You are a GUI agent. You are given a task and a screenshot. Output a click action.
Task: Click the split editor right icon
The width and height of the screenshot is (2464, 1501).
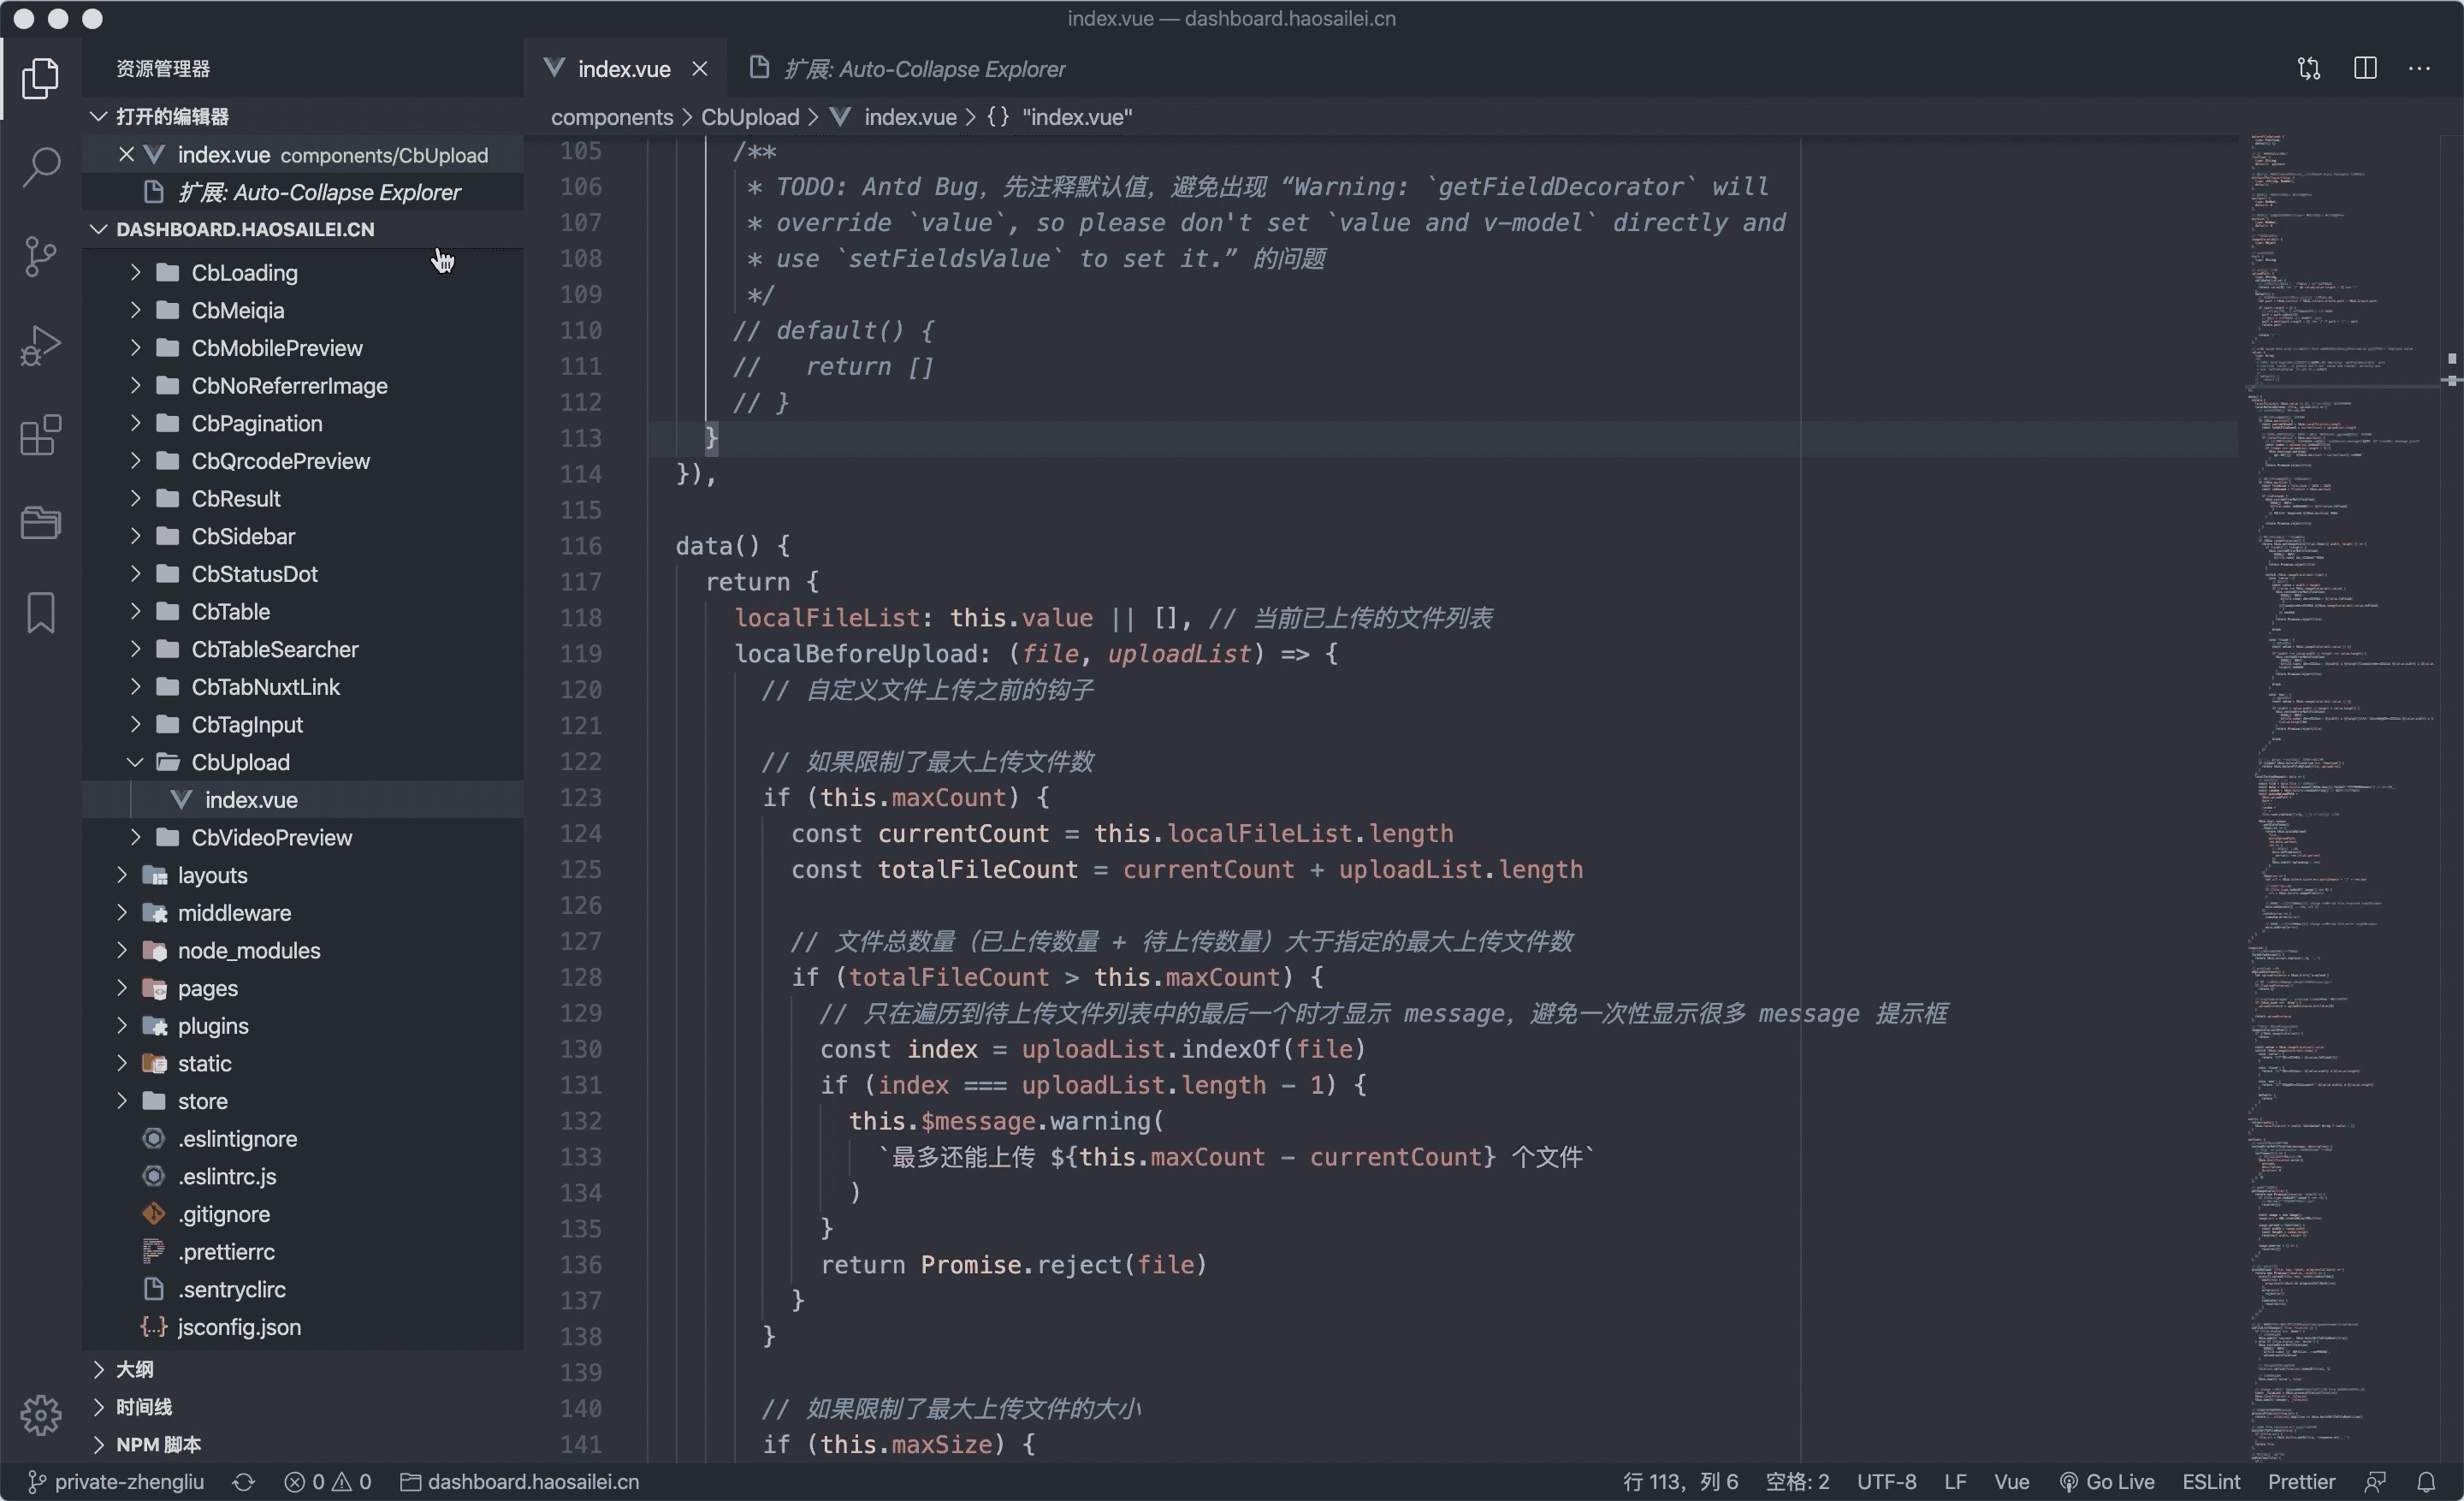[2364, 68]
